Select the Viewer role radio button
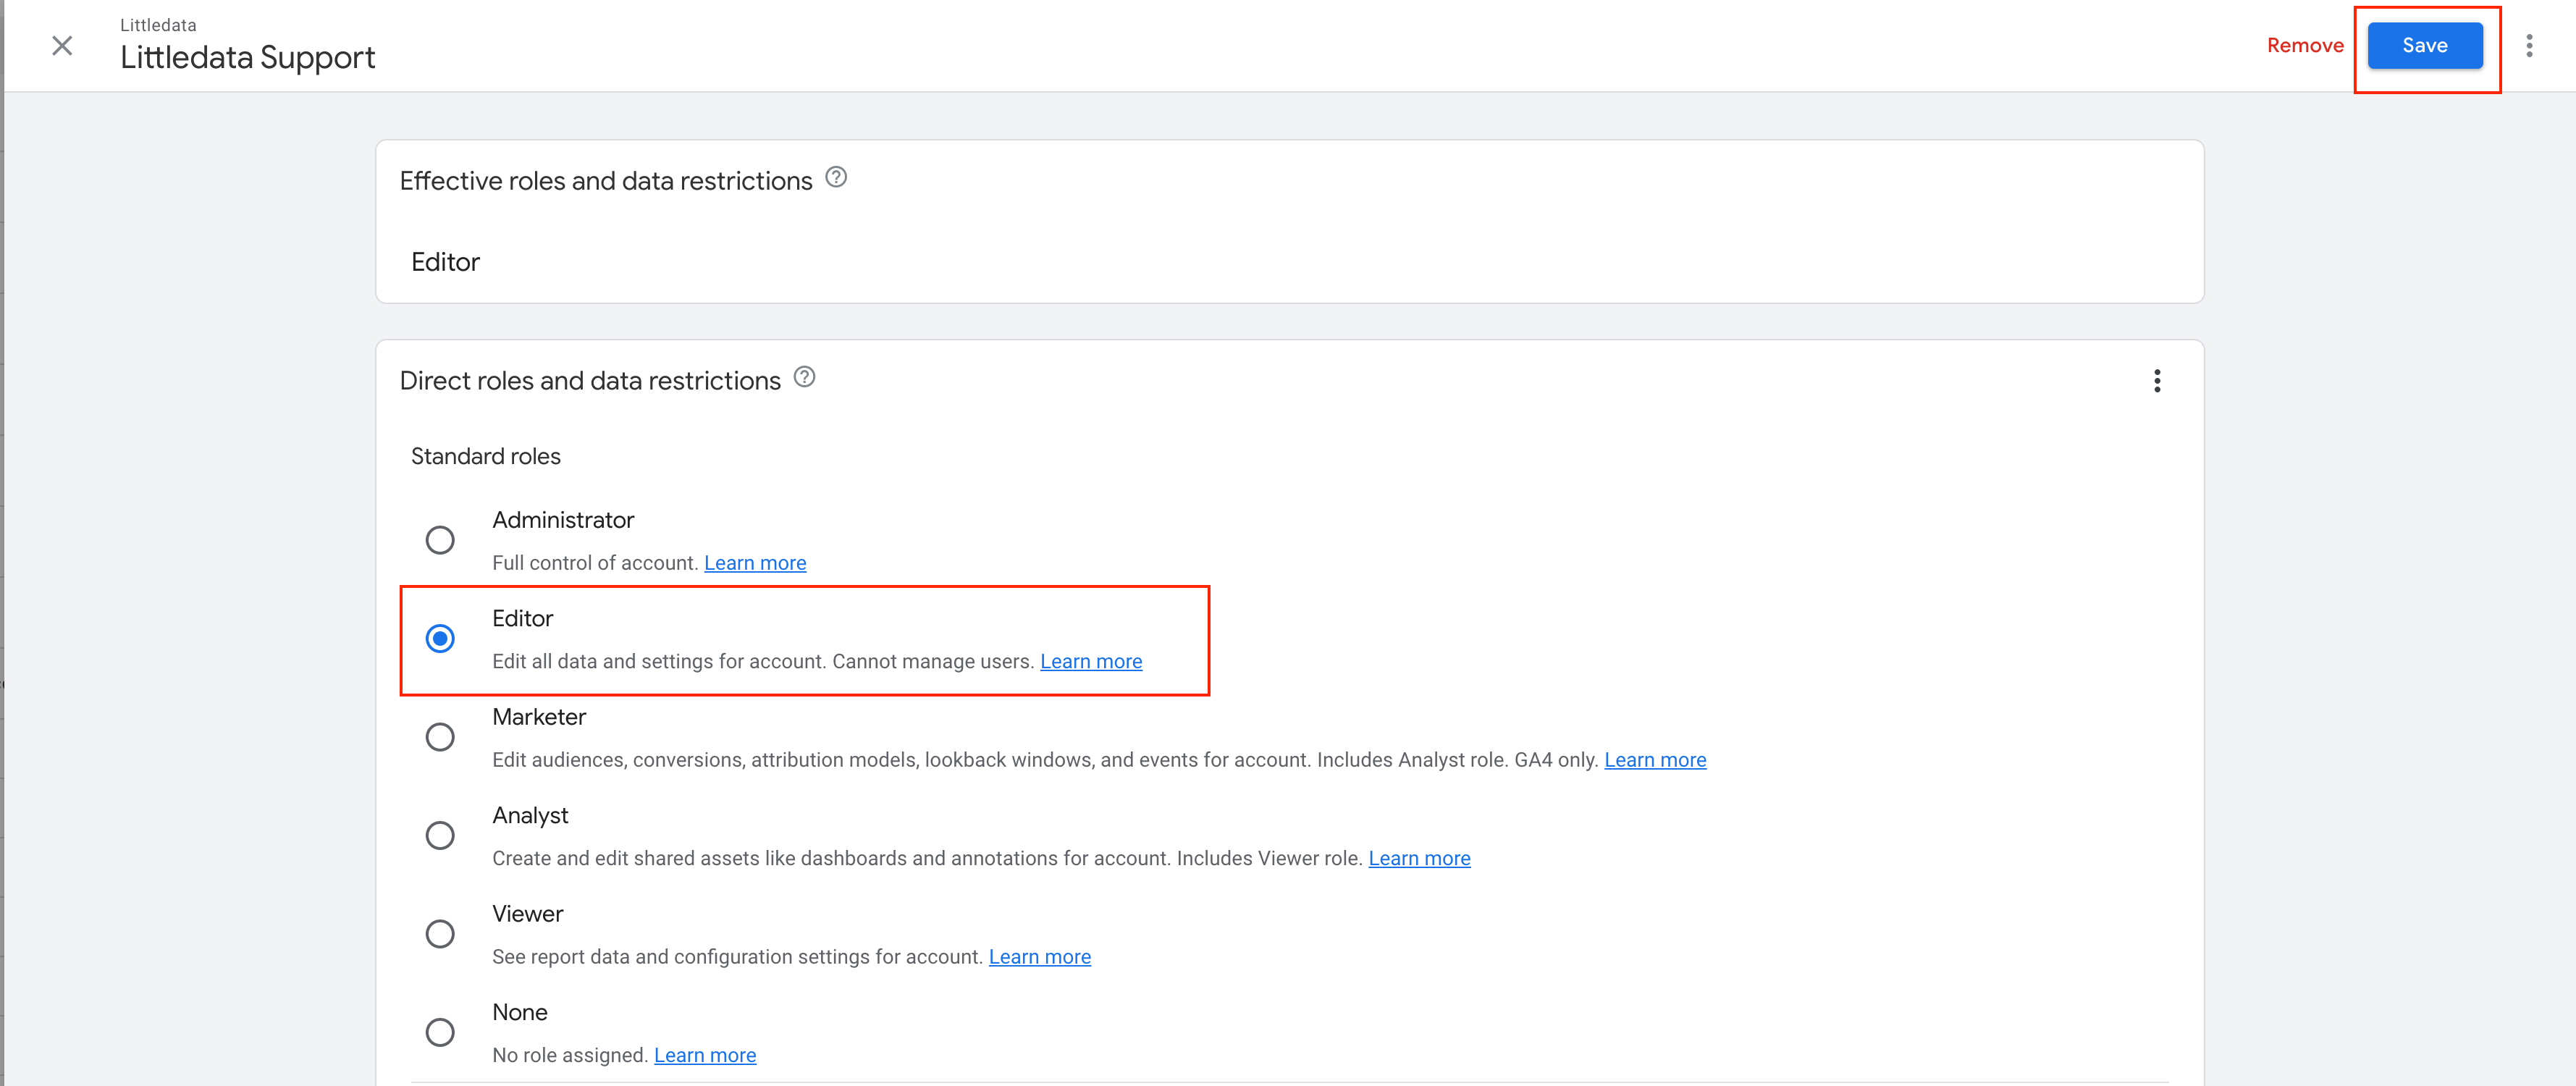Screen dimensions: 2576x1086 pos(440,934)
